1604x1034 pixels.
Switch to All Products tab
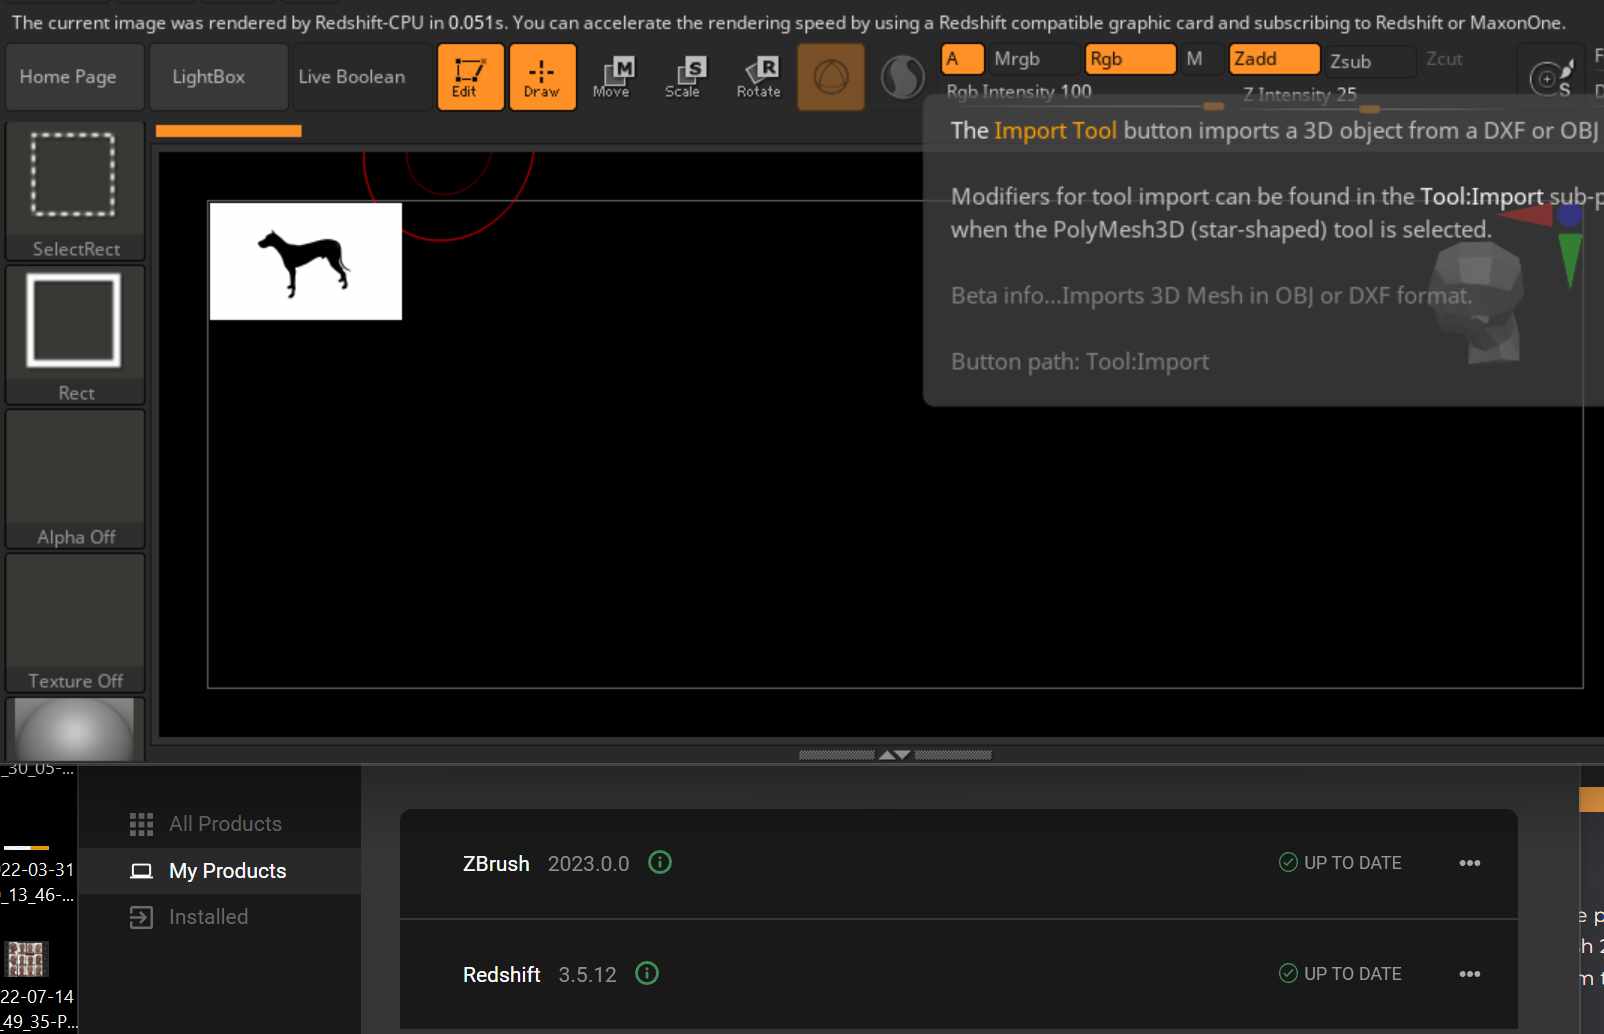coord(224,824)
